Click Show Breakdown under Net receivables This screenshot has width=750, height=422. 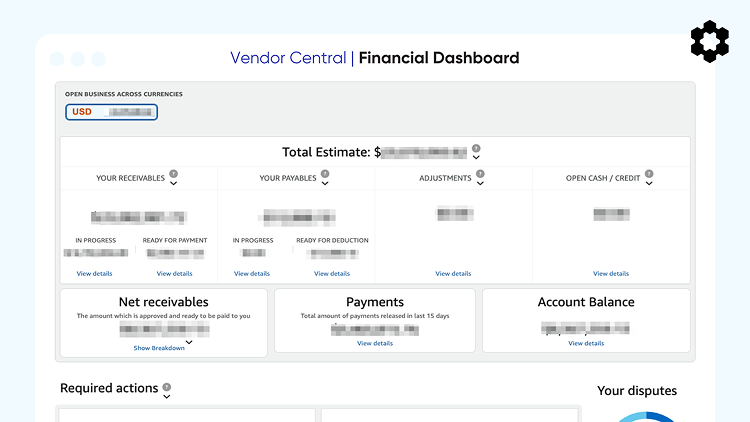coord(159,348)
